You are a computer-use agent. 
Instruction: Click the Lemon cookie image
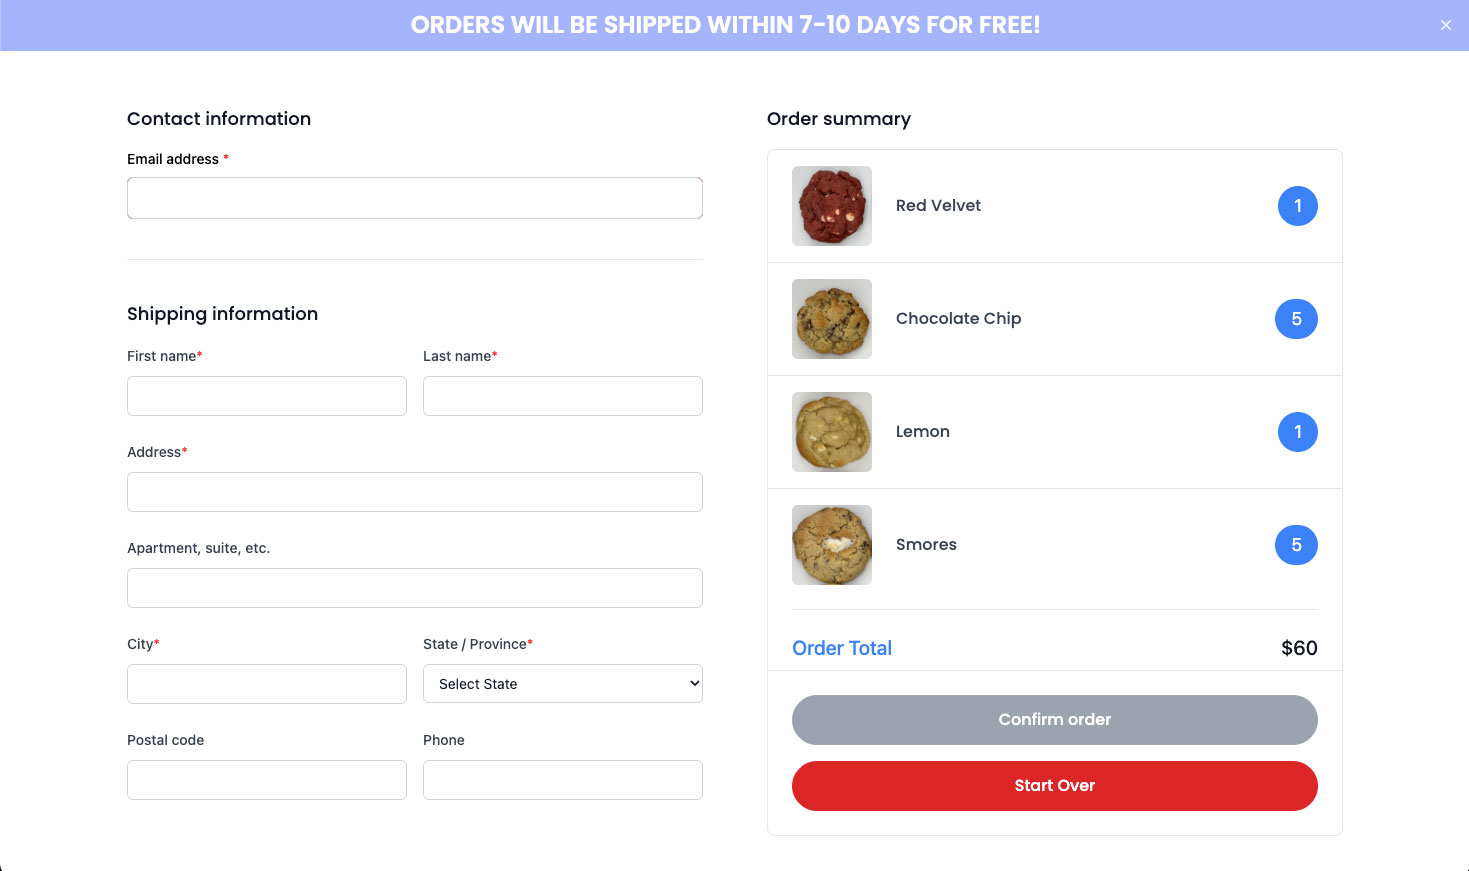(832, 432)
